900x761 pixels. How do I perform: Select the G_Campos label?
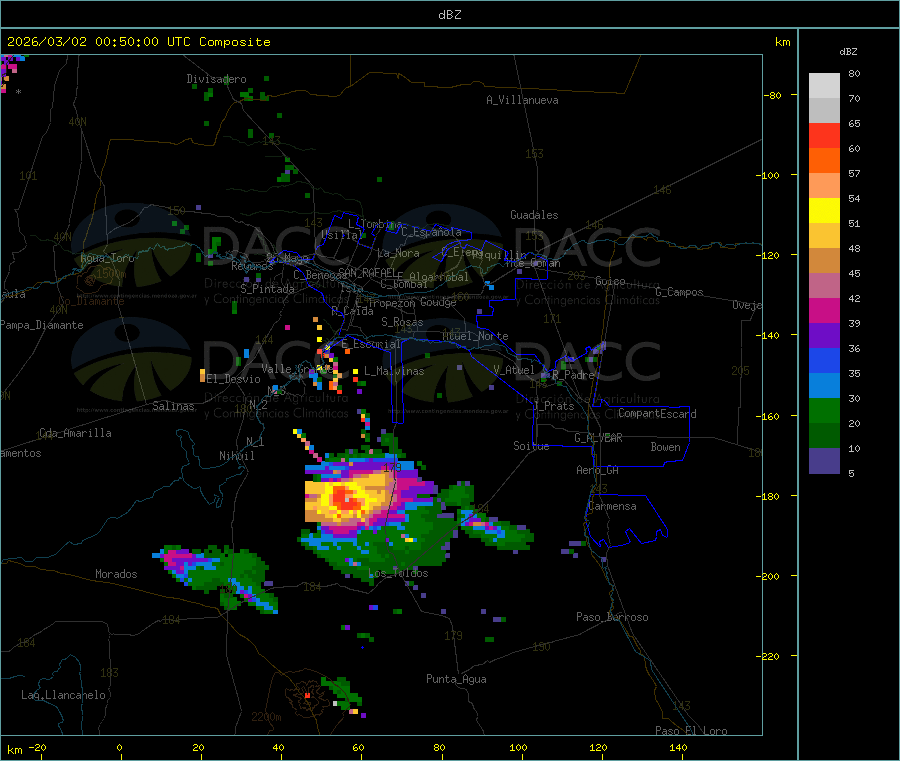click(680, 292)
